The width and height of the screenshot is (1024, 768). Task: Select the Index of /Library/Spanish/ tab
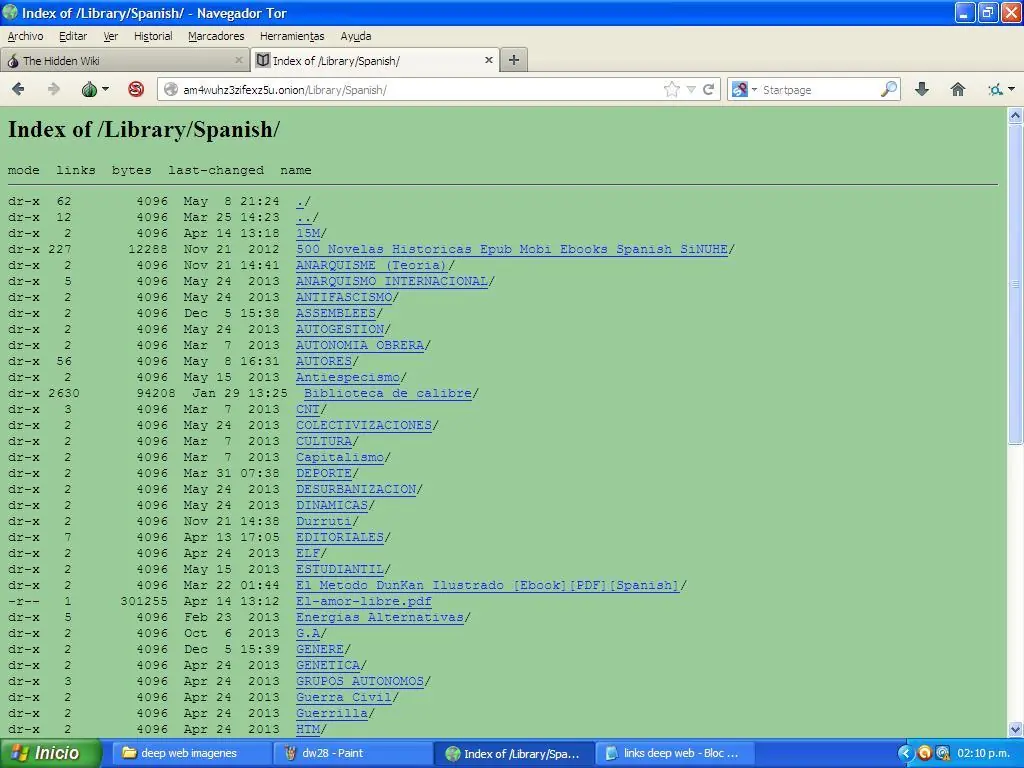[x=376, y=60]
